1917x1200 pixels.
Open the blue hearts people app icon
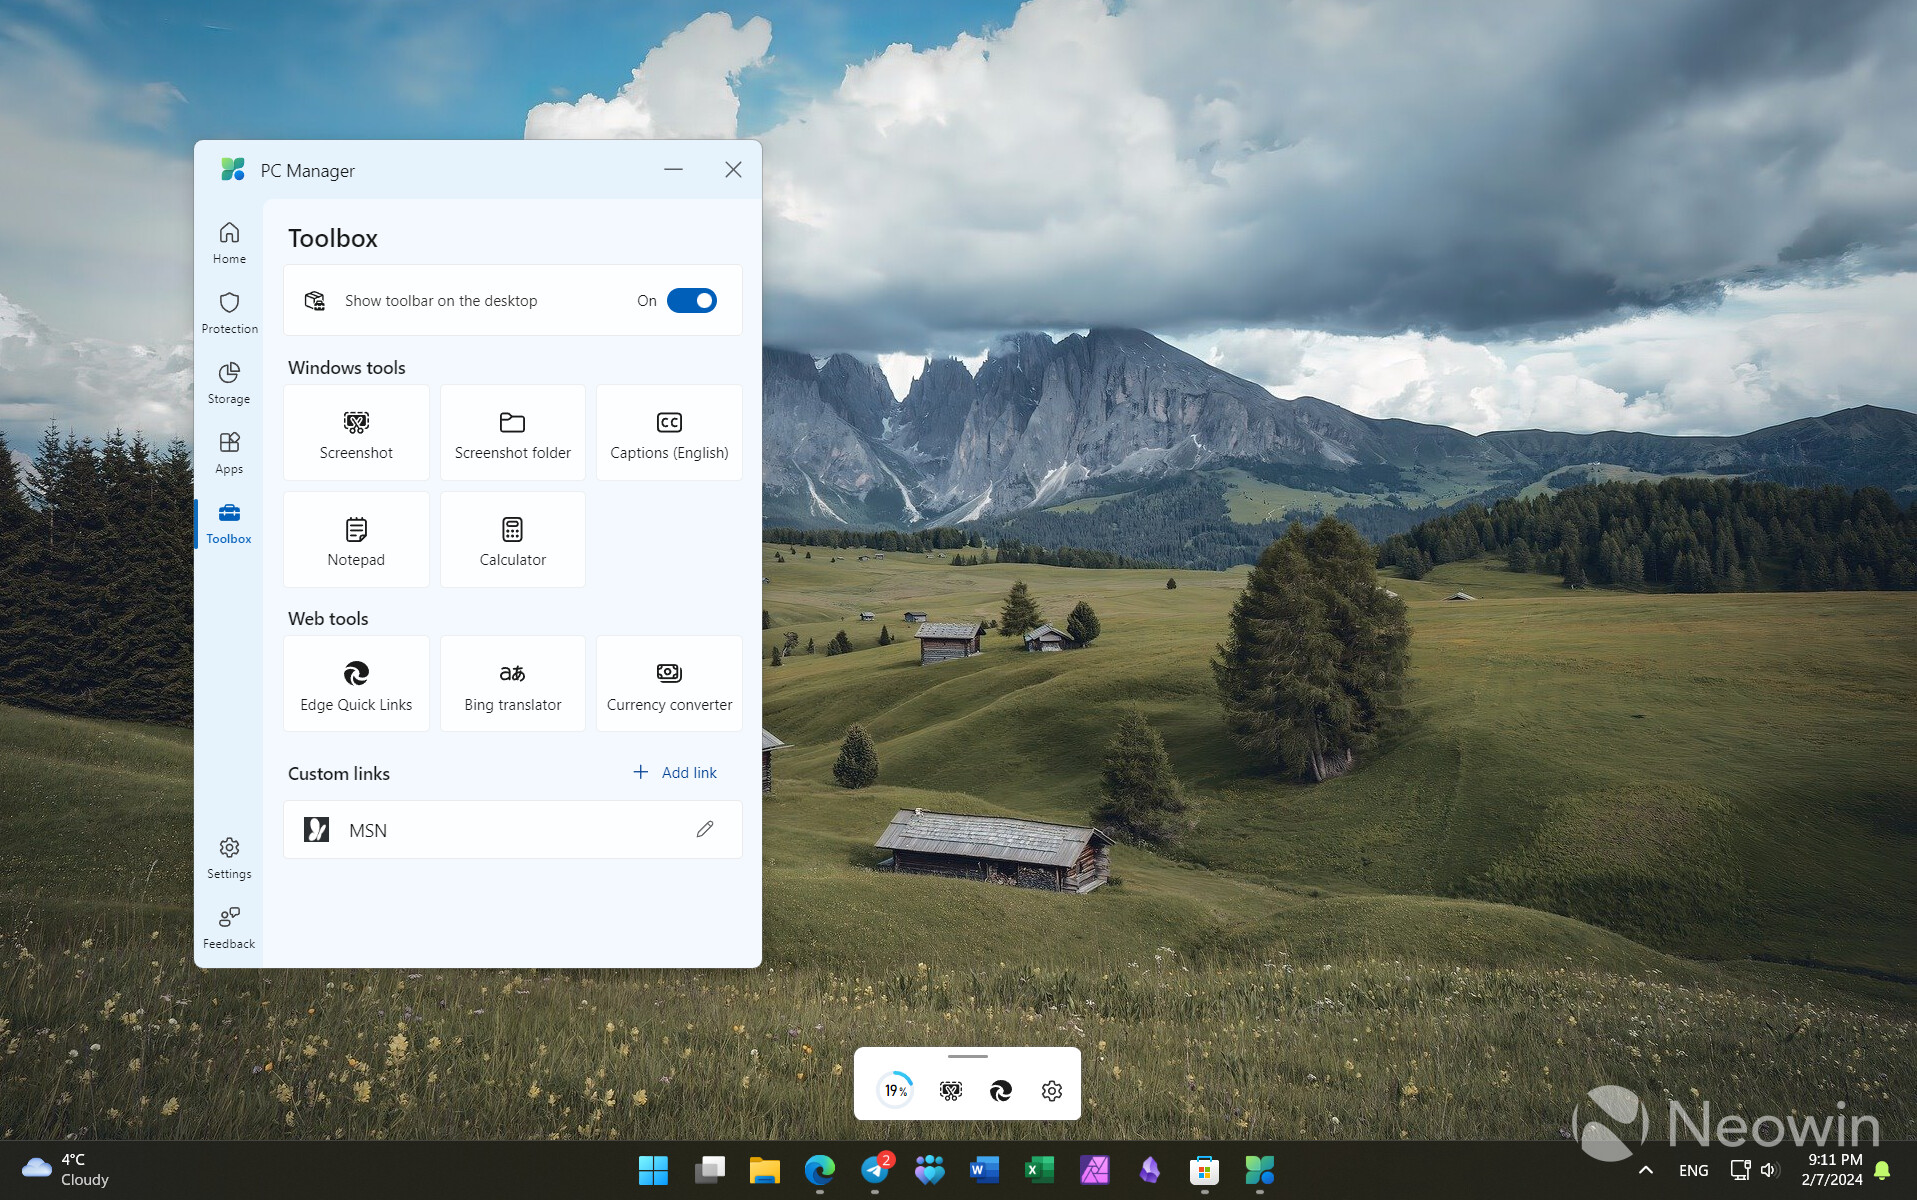click(929, 1170)
